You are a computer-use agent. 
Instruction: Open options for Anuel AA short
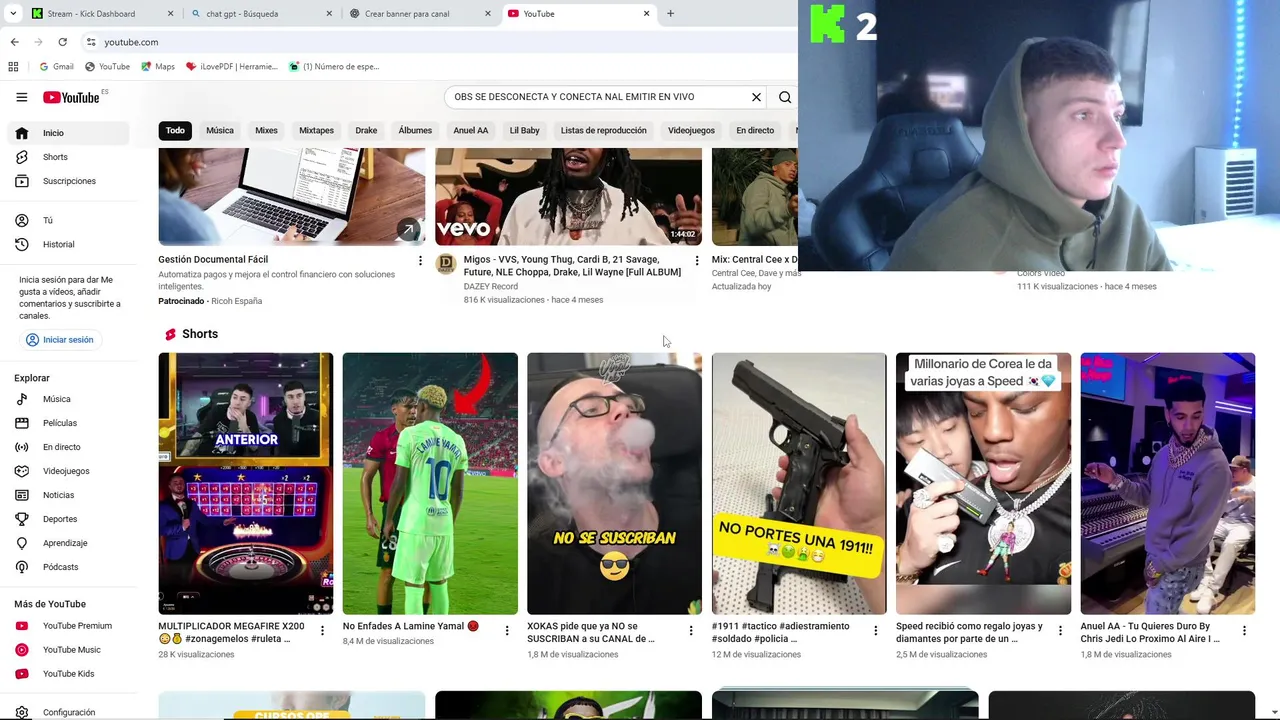(x=1244, y=631)
